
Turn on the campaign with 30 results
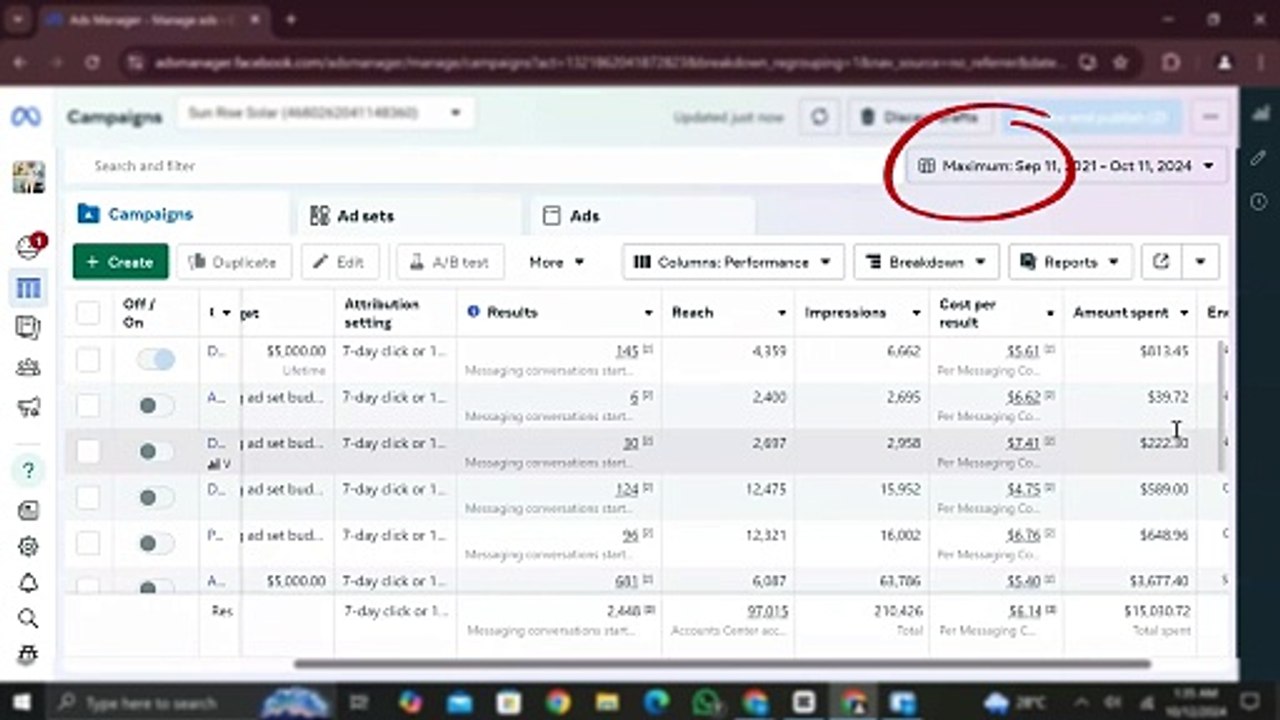[x=156, y=451]
